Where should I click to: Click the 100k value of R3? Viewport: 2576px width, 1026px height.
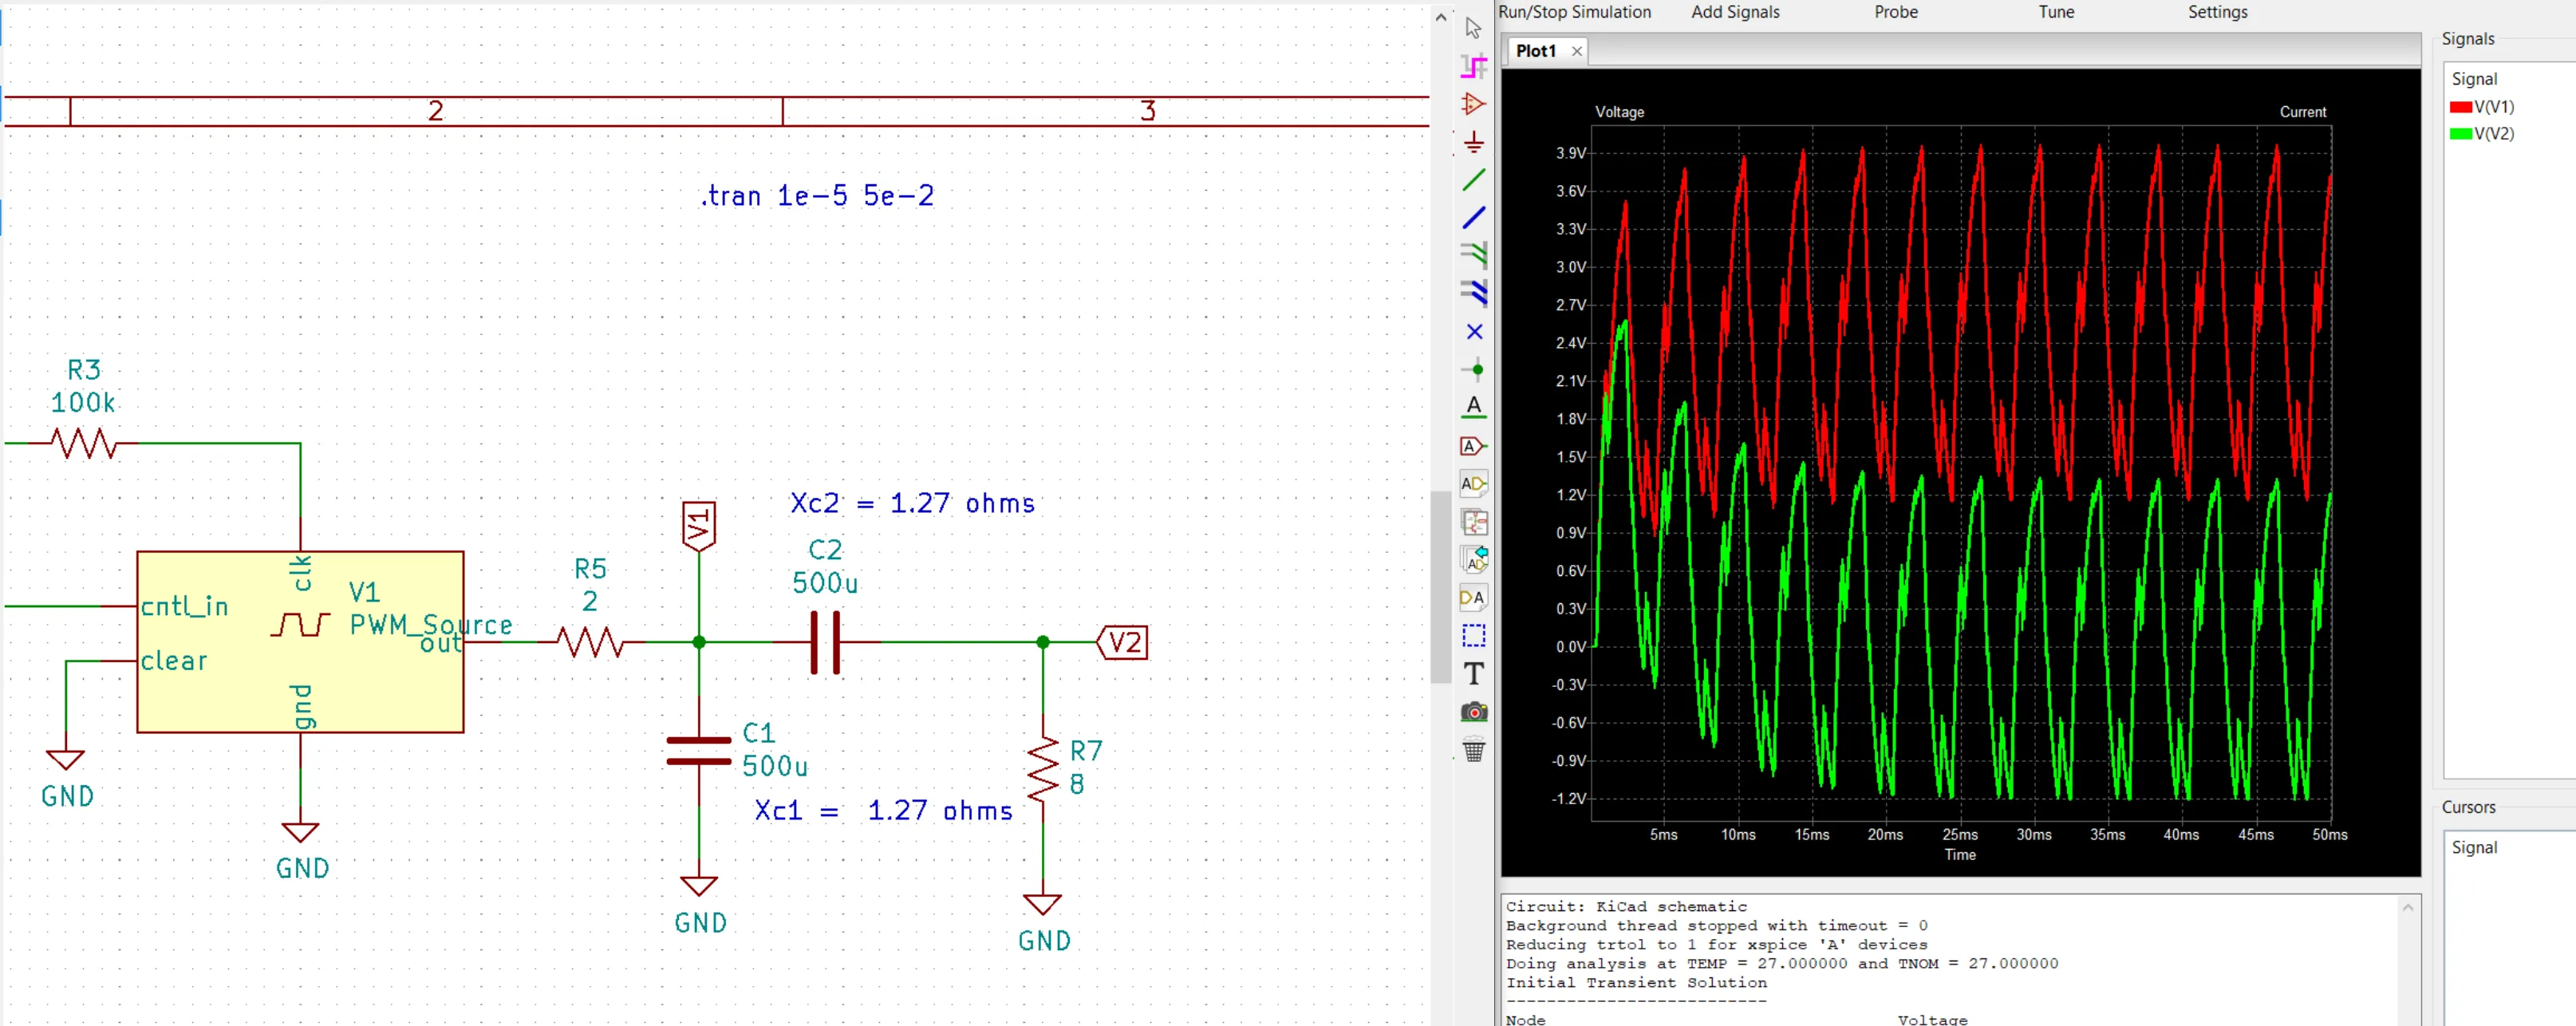83,403
